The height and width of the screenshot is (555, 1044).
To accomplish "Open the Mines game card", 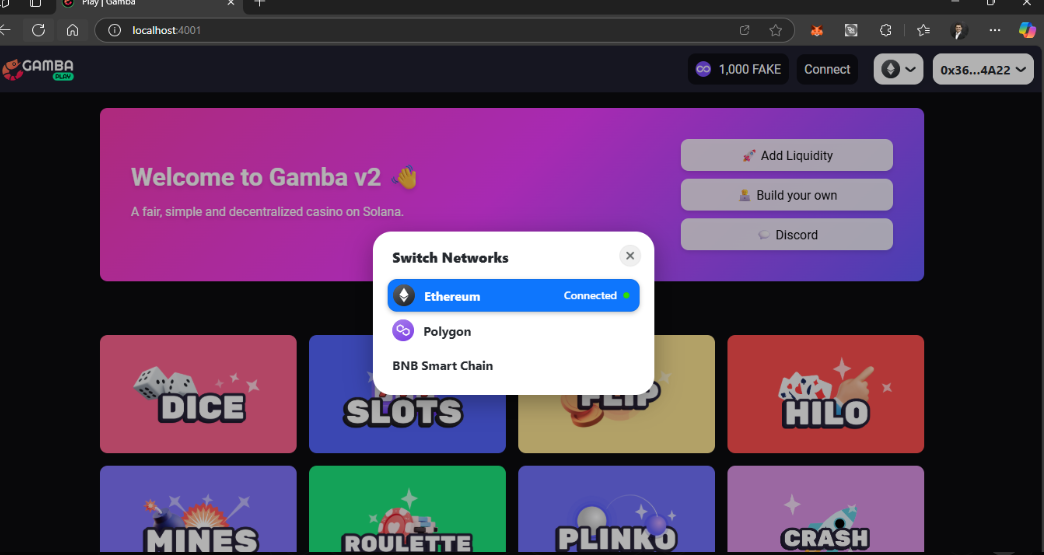I will tap(198, 509).
